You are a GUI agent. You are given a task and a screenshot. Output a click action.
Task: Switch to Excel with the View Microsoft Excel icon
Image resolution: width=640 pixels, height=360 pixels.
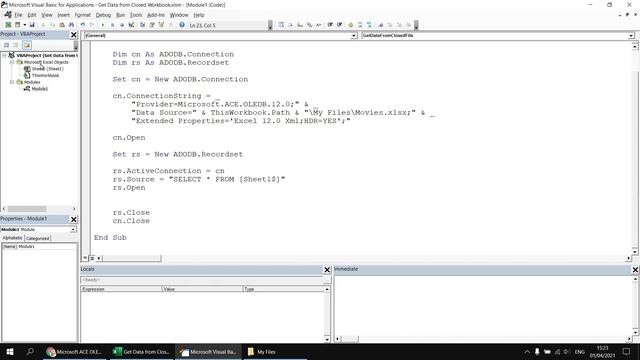point(8,25)
